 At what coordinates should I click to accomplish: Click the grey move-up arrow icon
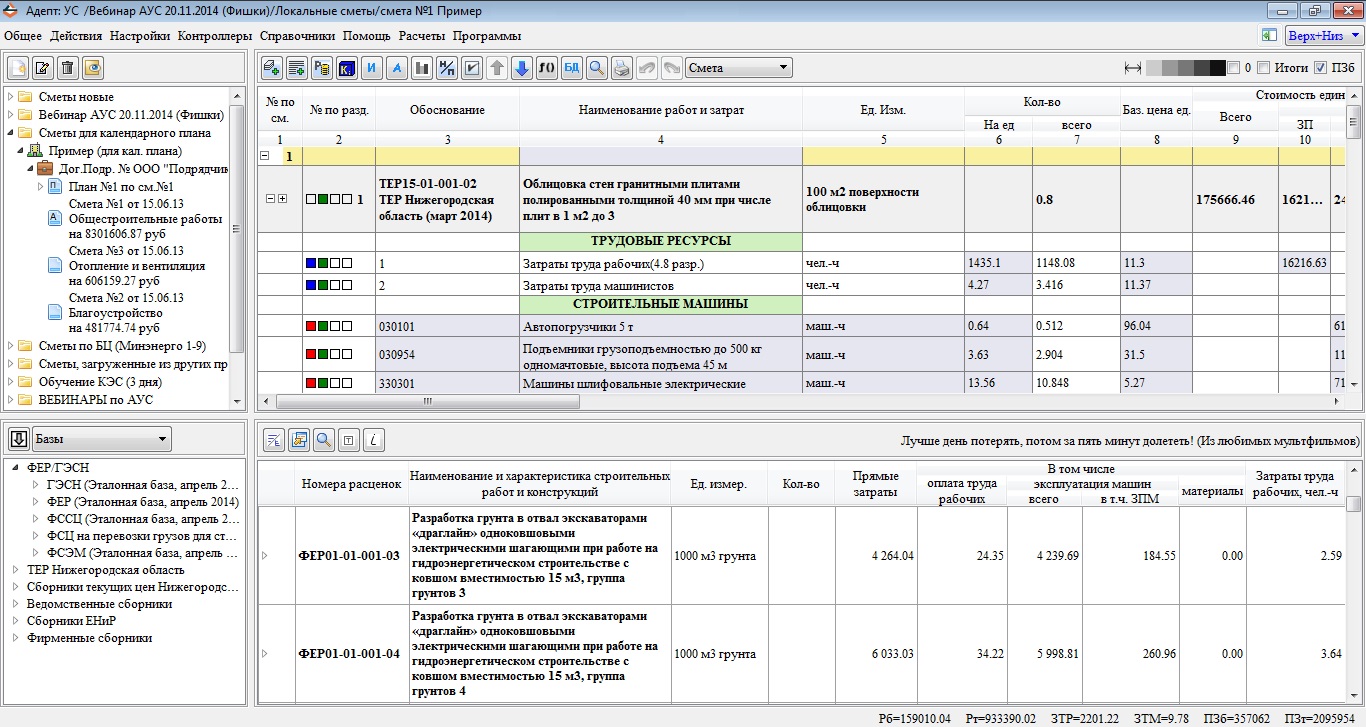point(497,68)
